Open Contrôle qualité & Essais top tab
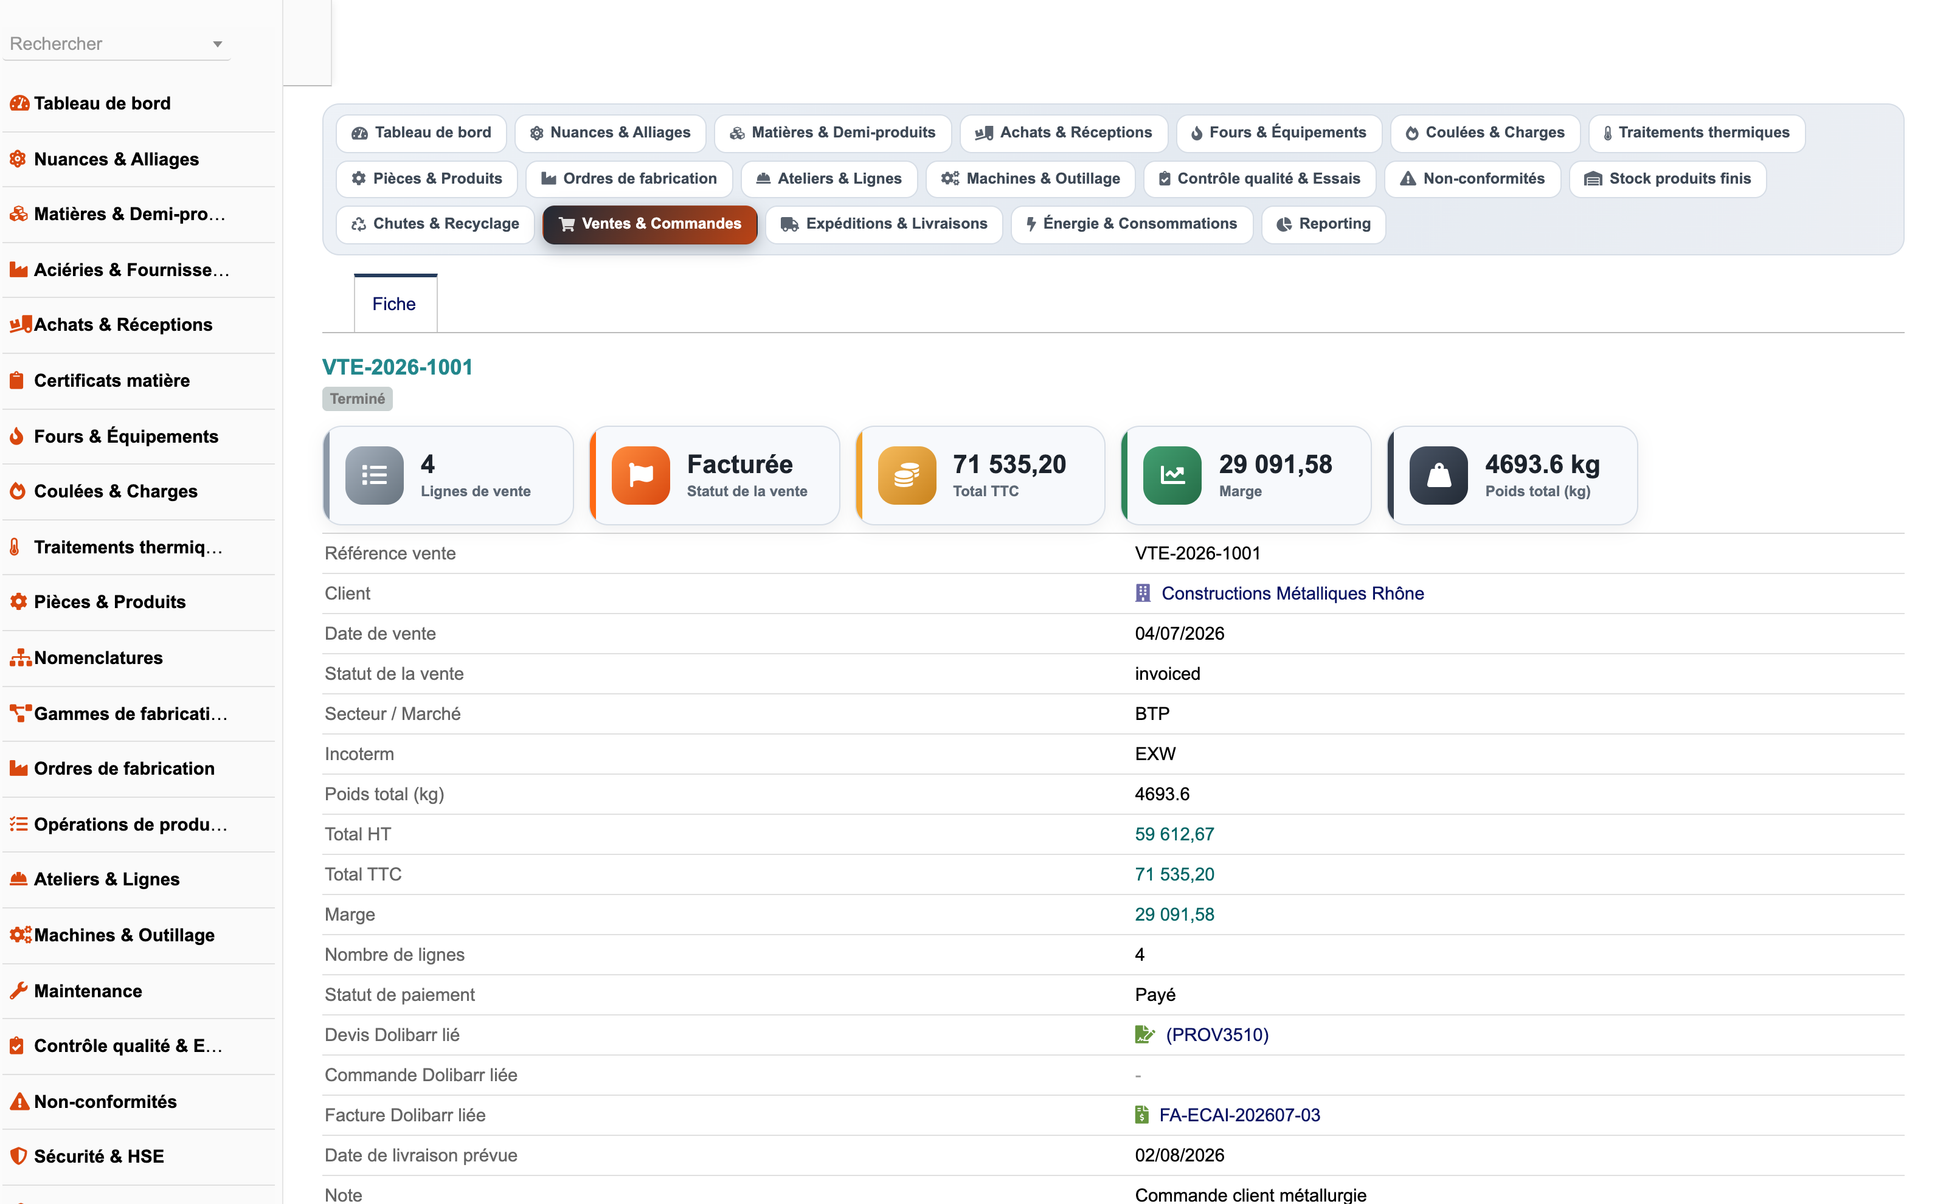 [x=1259, y=179]
